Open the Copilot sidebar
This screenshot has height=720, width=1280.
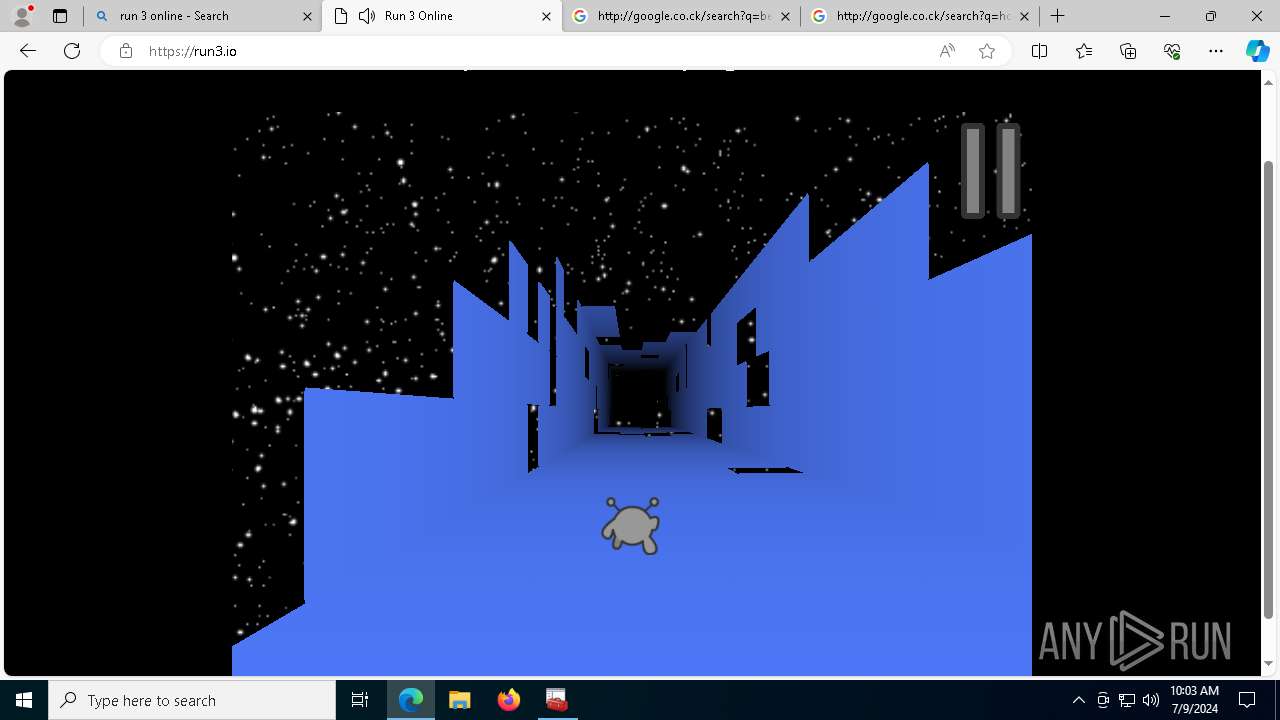1257,51
